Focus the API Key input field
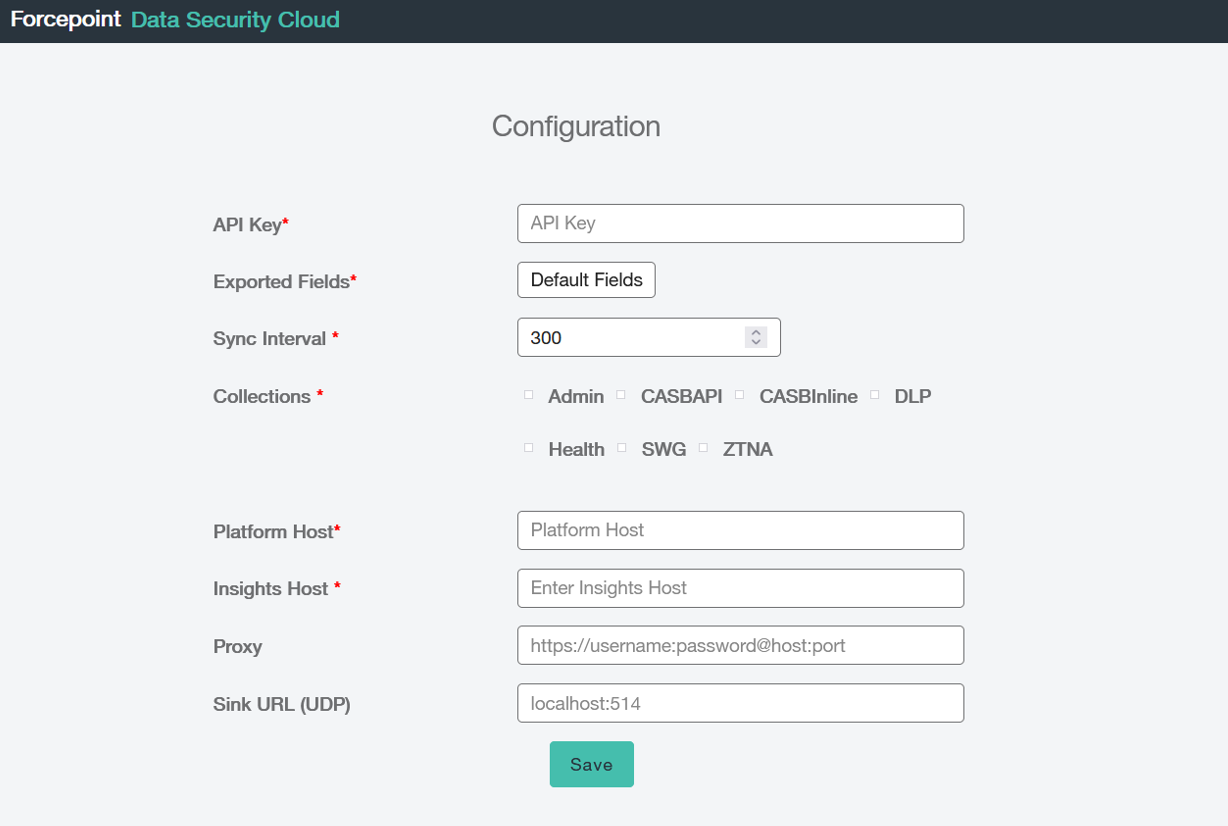The width and height of the screenshot is (1228, 826). pyautogui.click(x=740, y=223)
